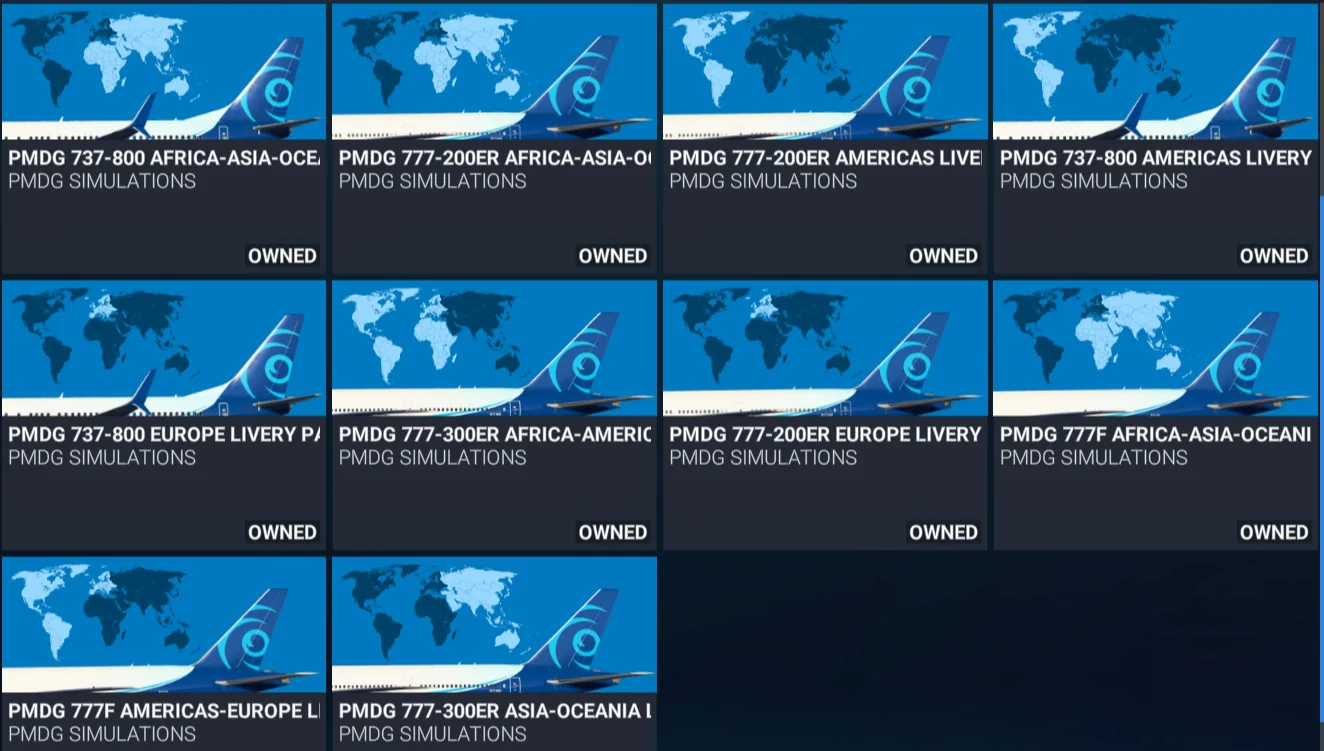
Task: Click the OWNED badge on the 777F Africa-Asia-Oceania tile
Action: pyautogui.click(x=1273, y=532)
